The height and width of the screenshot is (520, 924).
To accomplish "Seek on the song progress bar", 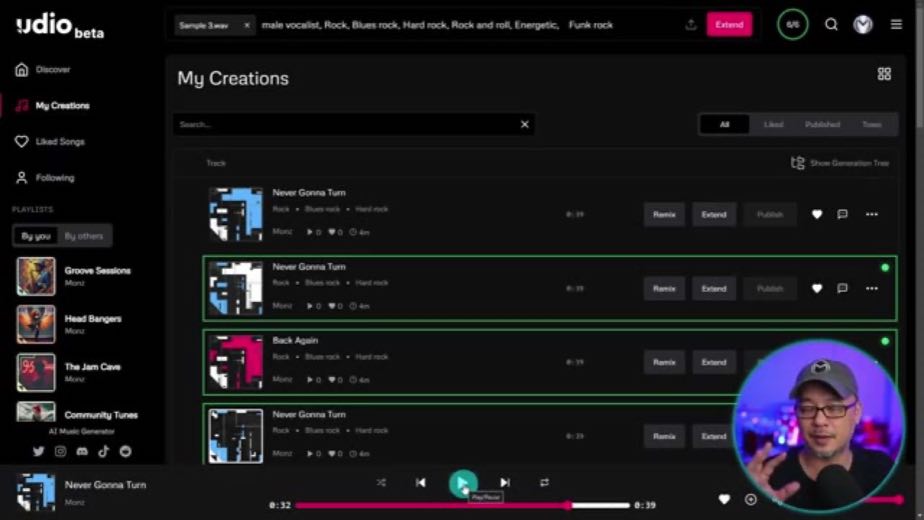I will pos(463,505).
